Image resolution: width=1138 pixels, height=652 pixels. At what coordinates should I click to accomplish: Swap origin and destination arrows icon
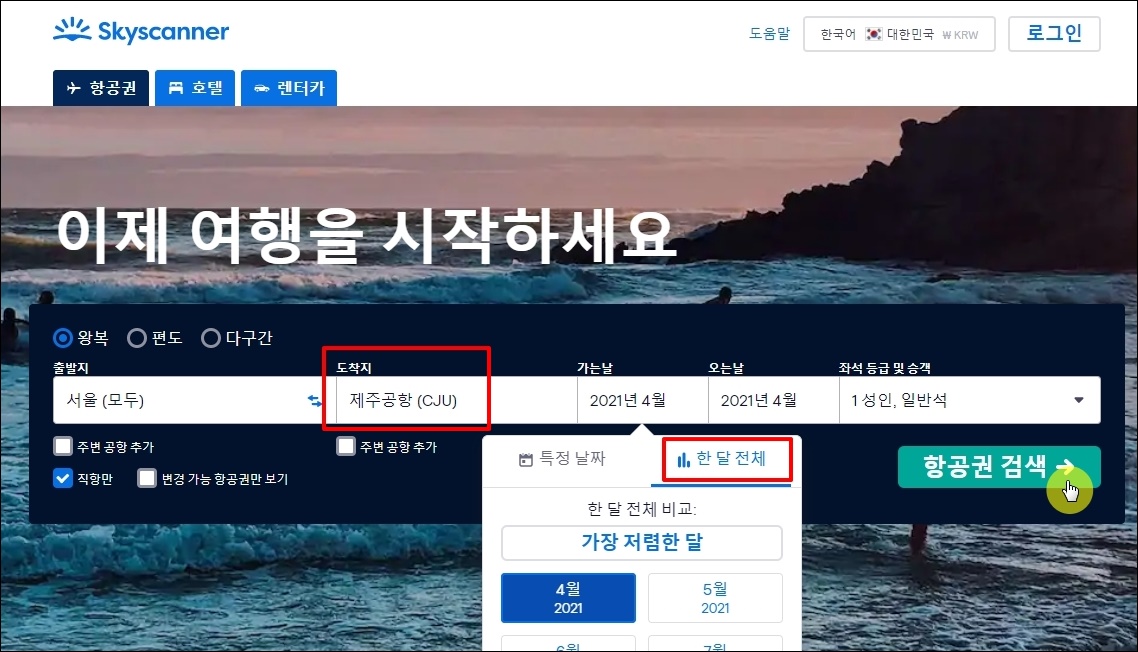pyautogui.click(x=314, y=400)
